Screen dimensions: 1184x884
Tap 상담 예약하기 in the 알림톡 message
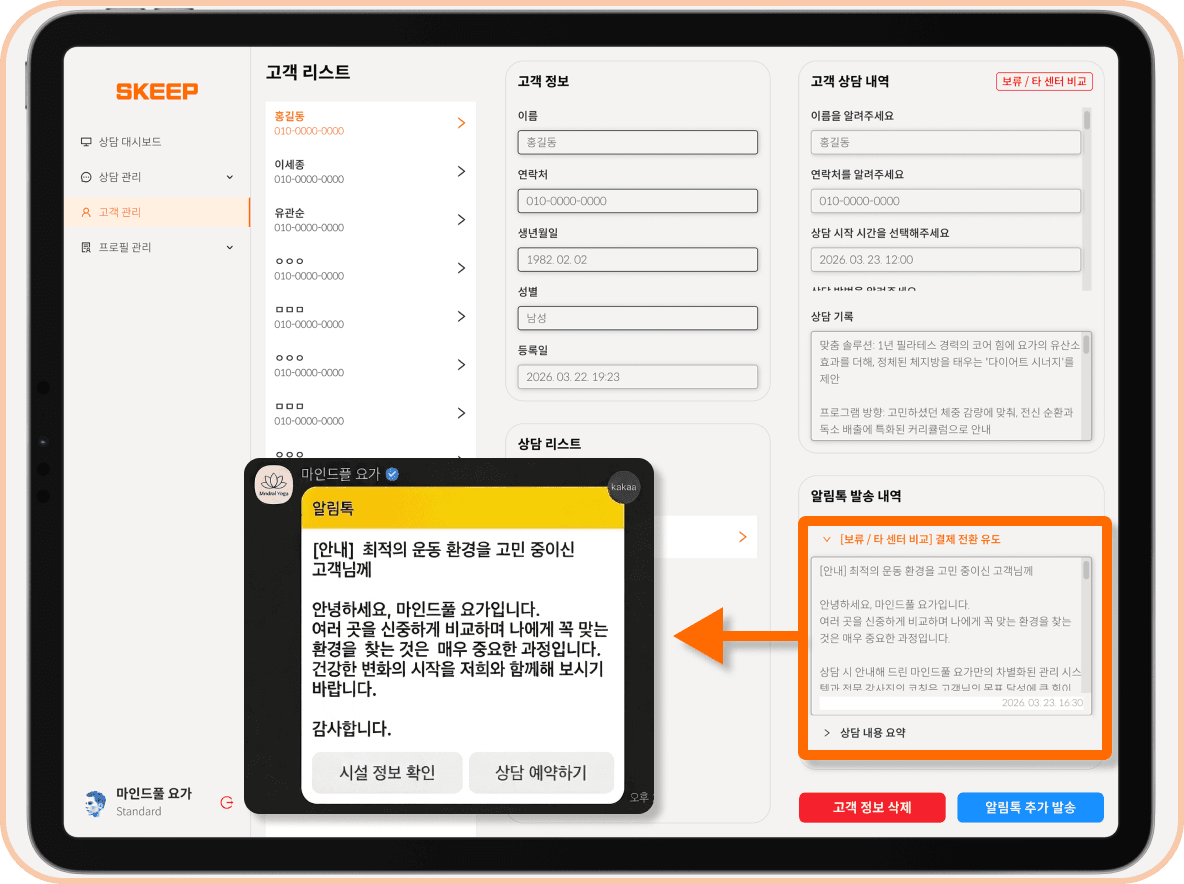[x=541, y=773]
